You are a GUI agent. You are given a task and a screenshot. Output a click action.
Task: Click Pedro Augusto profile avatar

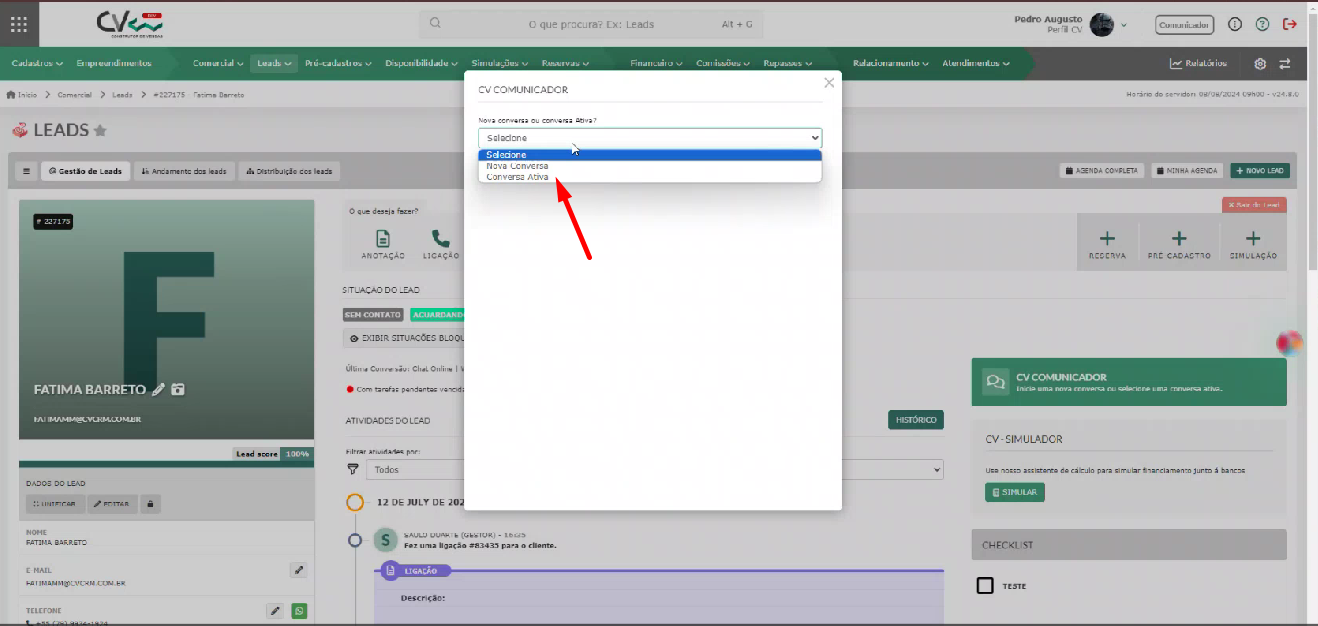pos(1102,25)
